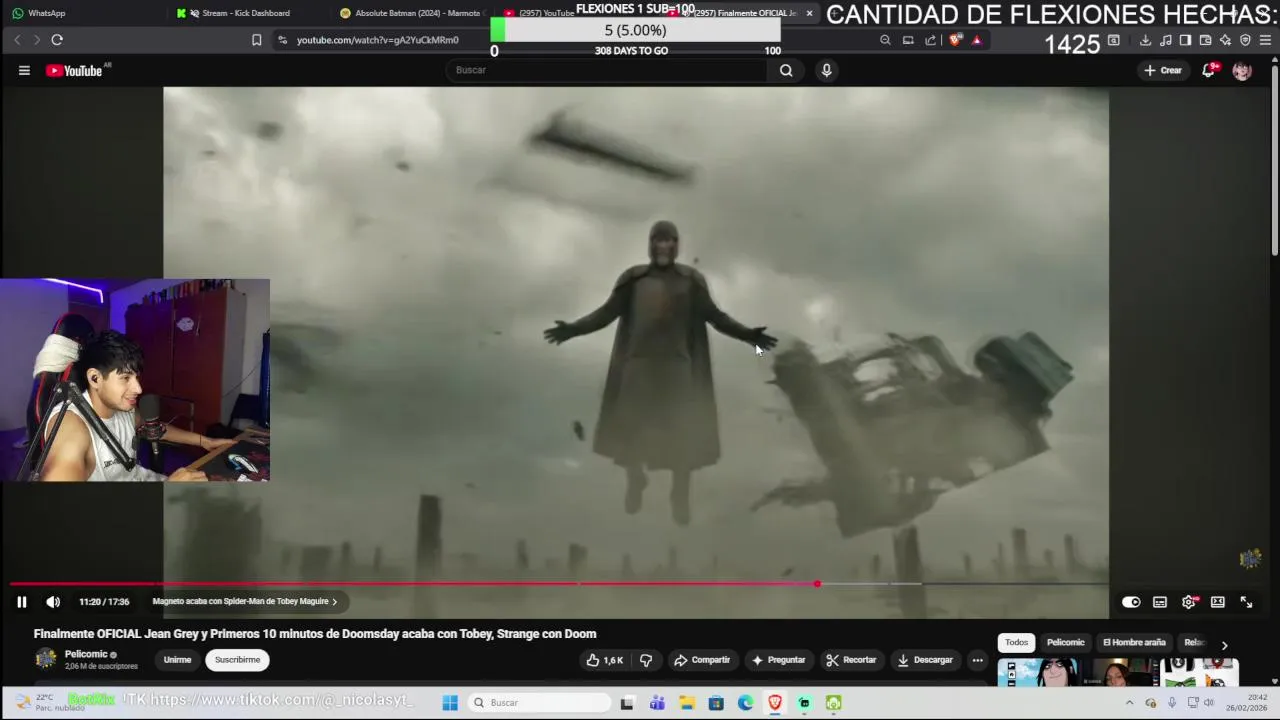Start voice search with microphone icon
This screenshot has height=720, width=1280.
[x=826, y=70]
